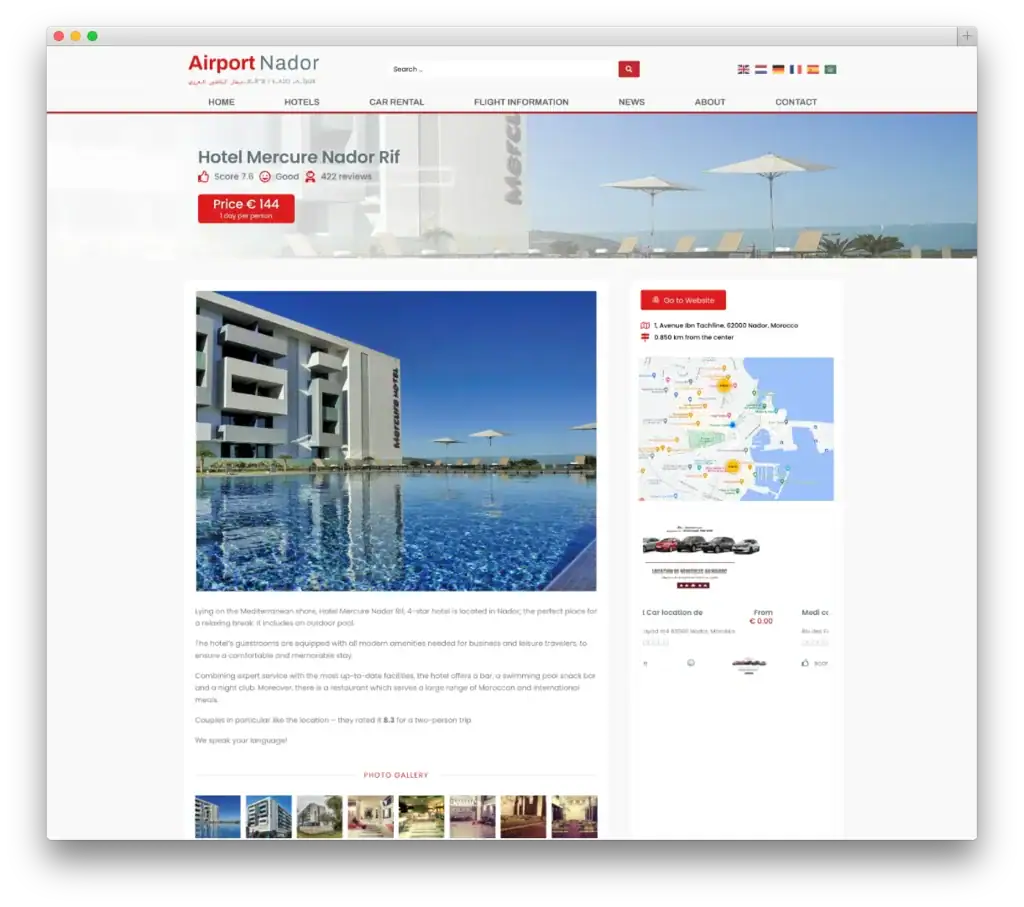1024x907 pixels.
Task: Click the € 0.00 price text
Action: tap(761, 621)
